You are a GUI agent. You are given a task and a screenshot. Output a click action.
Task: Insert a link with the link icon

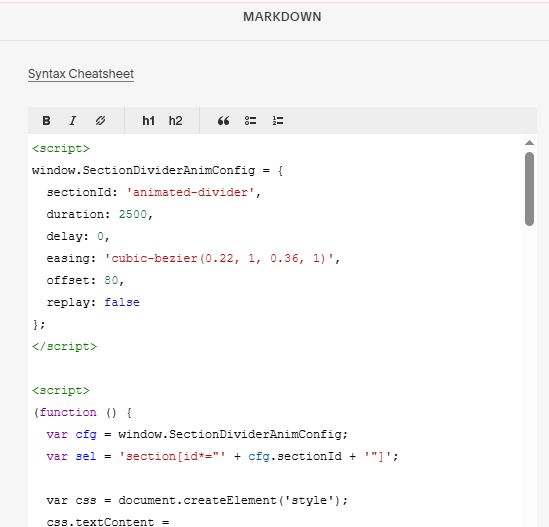(100, 121)
